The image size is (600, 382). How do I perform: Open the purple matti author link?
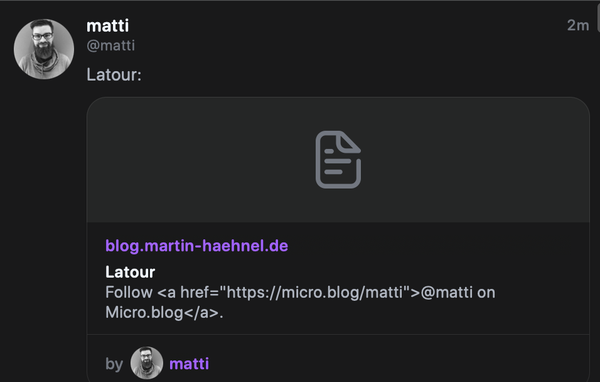(189, 364)
